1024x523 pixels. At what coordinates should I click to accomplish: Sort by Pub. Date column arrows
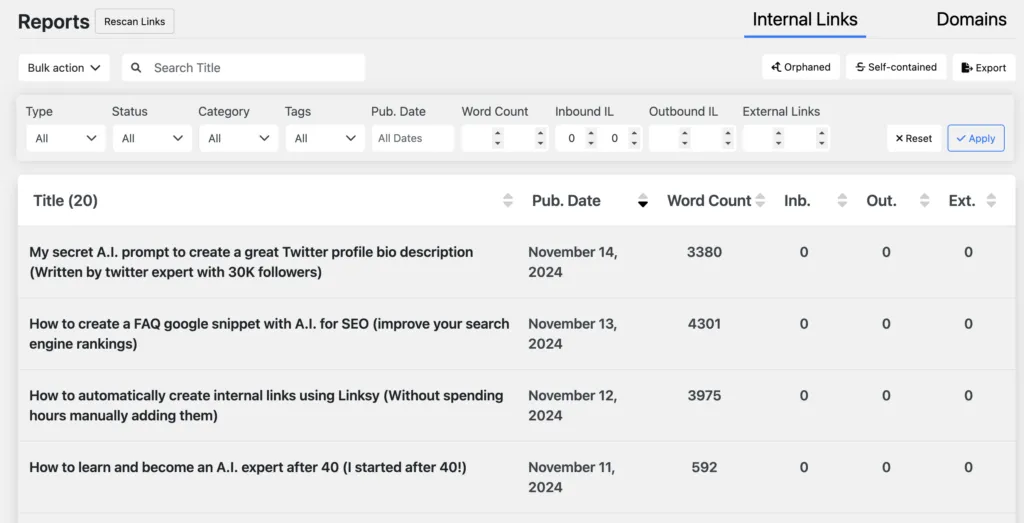click(x=643, y=201)
